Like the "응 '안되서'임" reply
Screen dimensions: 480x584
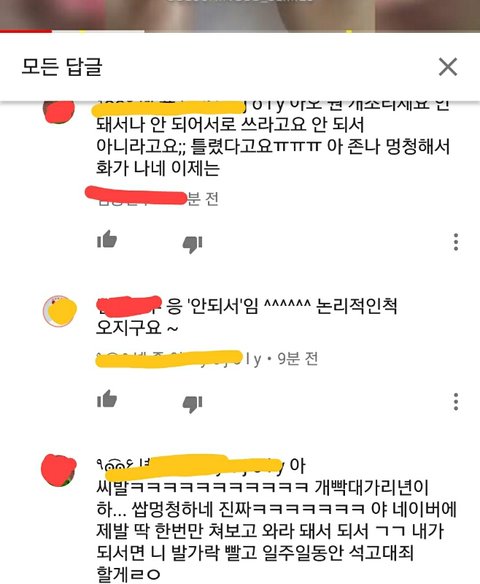107,399
